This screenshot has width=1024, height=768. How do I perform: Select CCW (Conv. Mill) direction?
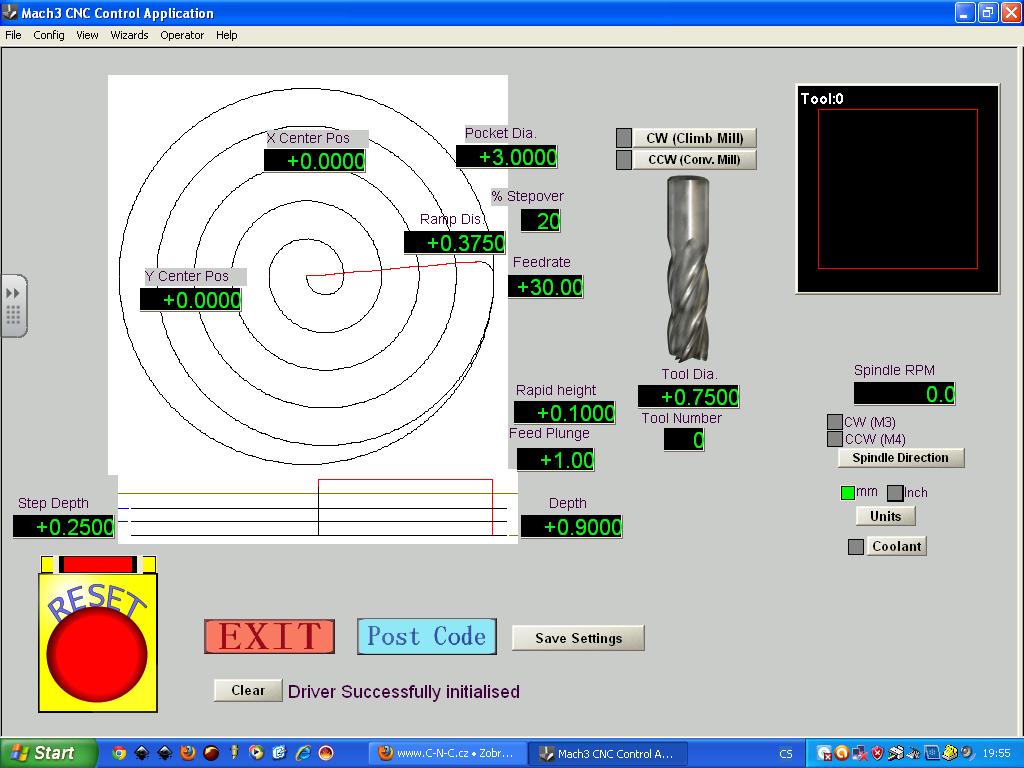point(695,160)
